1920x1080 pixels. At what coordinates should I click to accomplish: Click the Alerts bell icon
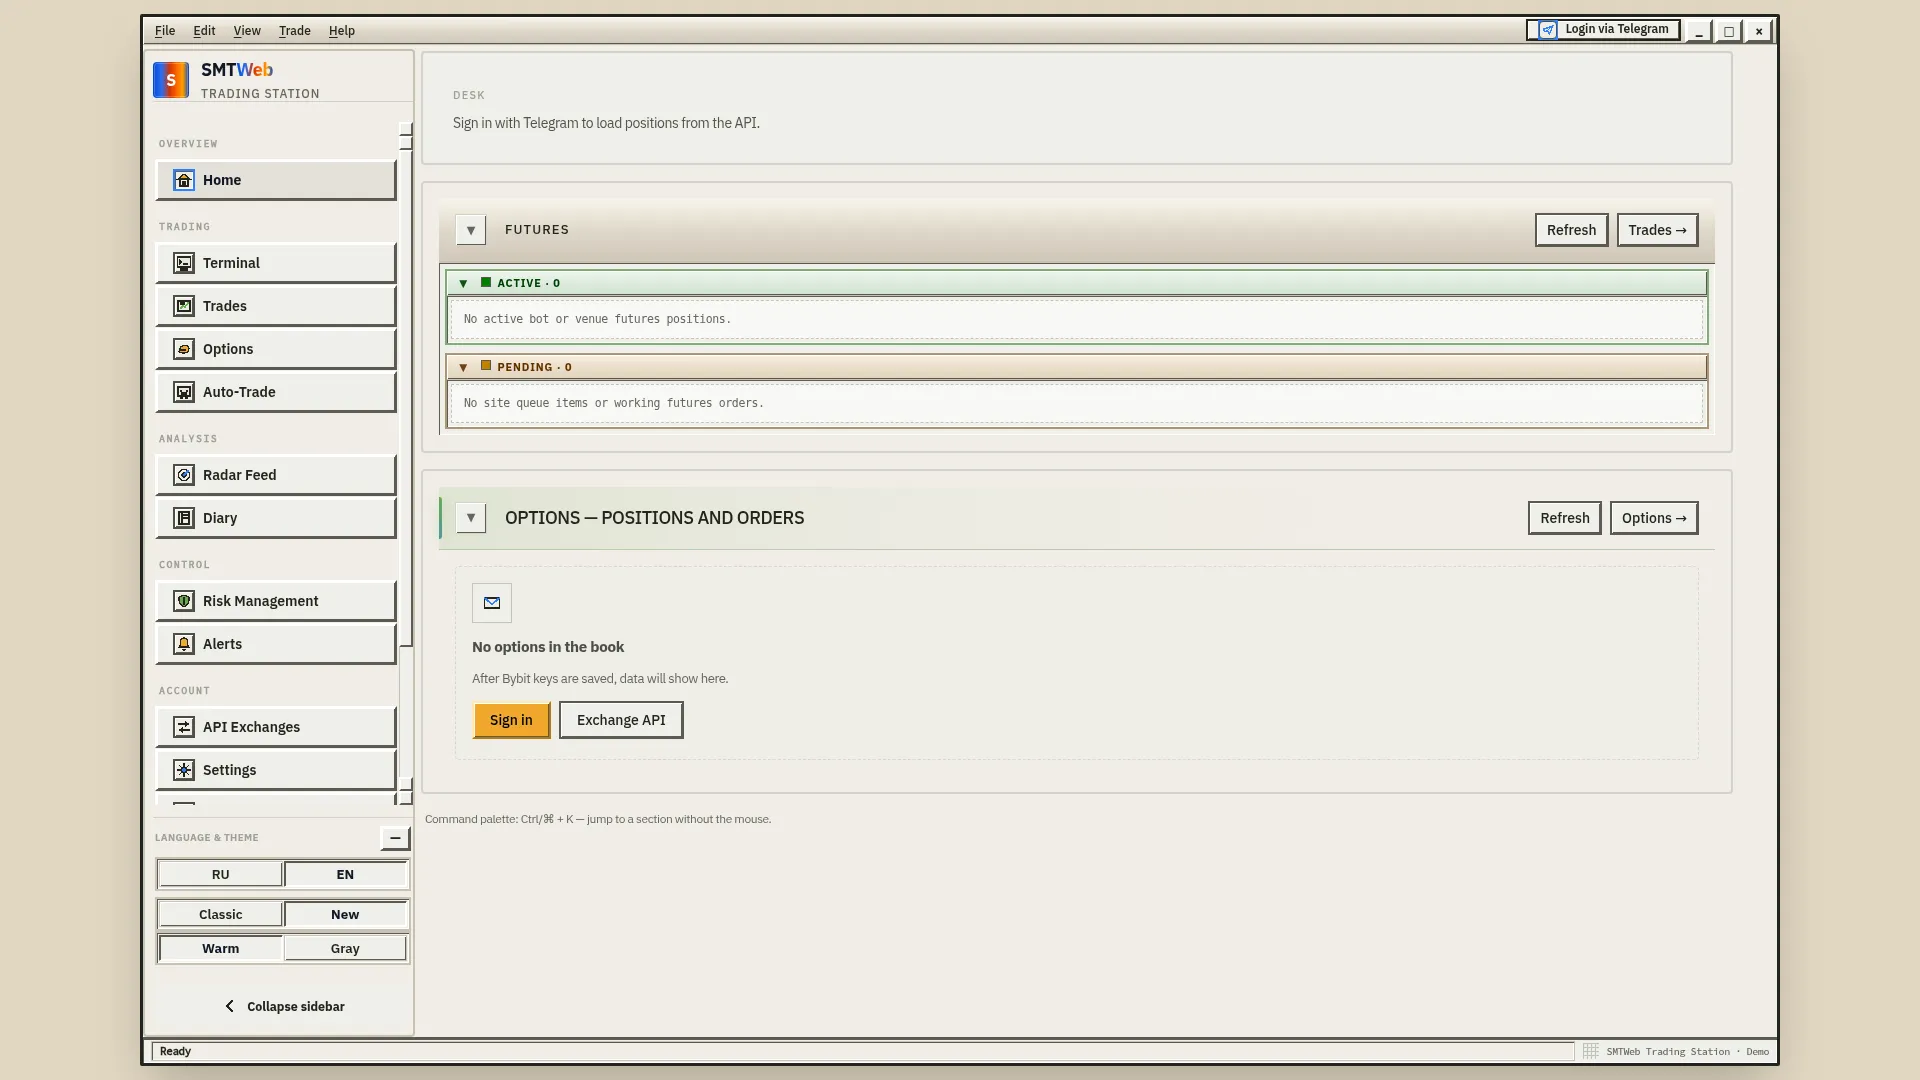tap(184, 644)
